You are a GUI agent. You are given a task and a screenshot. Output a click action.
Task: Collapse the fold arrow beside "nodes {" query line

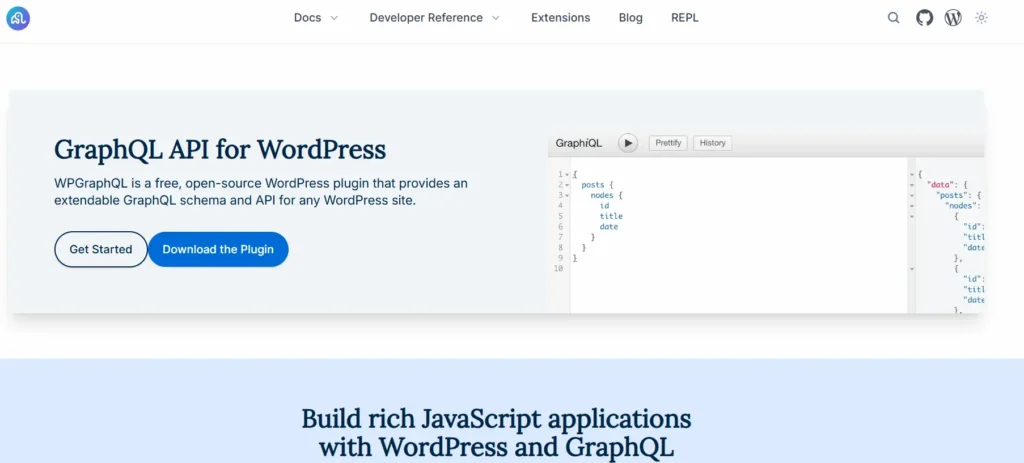[x=567, y=195]
